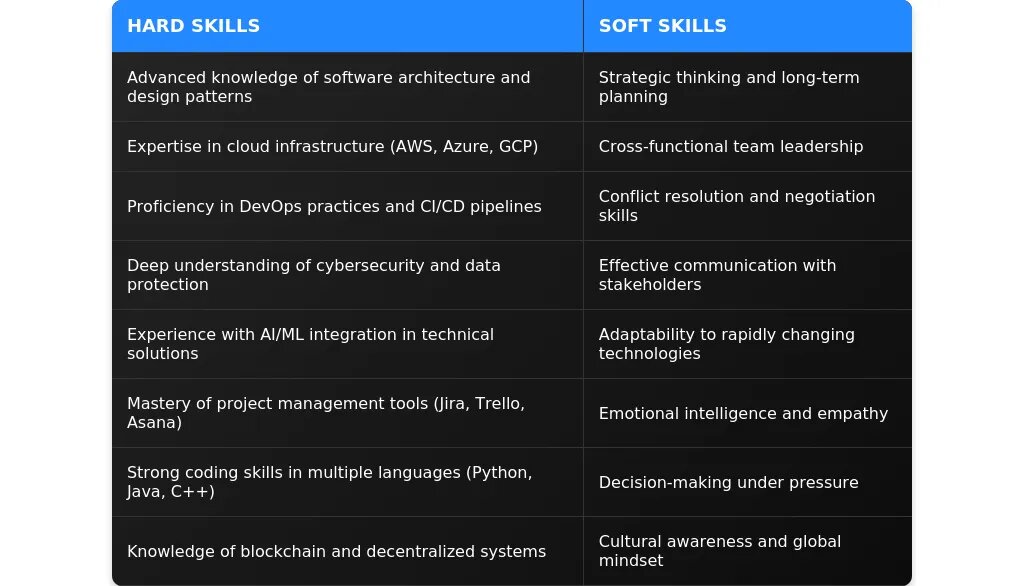Click the SOFT SKILLS column header

[748, 26]
